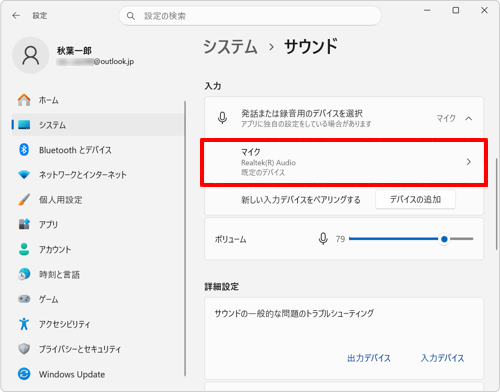Open ネットワークとインターネット settings

click(98, 174)
